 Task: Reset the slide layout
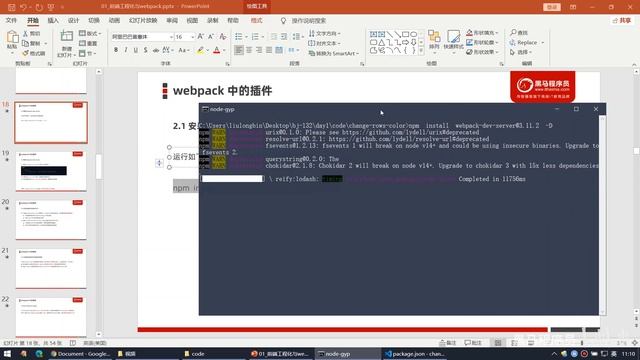(88, 43)
